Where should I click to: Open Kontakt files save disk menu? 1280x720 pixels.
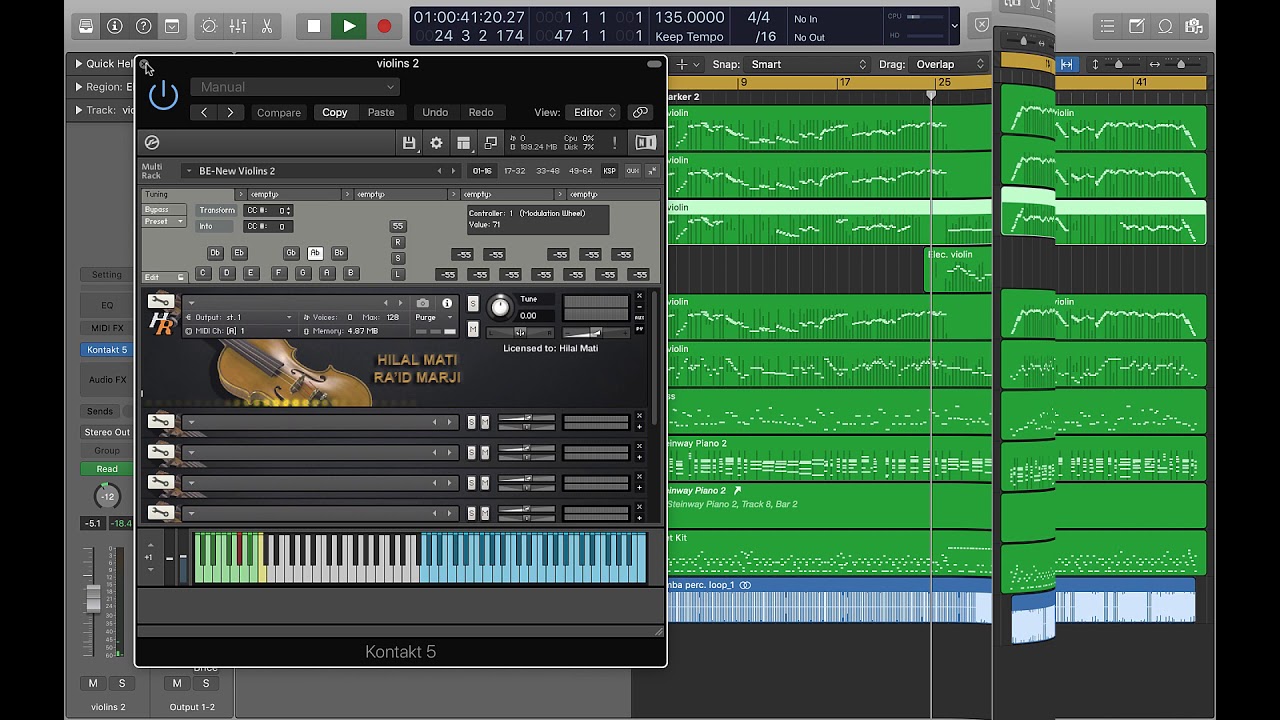(x=409, y=143)
